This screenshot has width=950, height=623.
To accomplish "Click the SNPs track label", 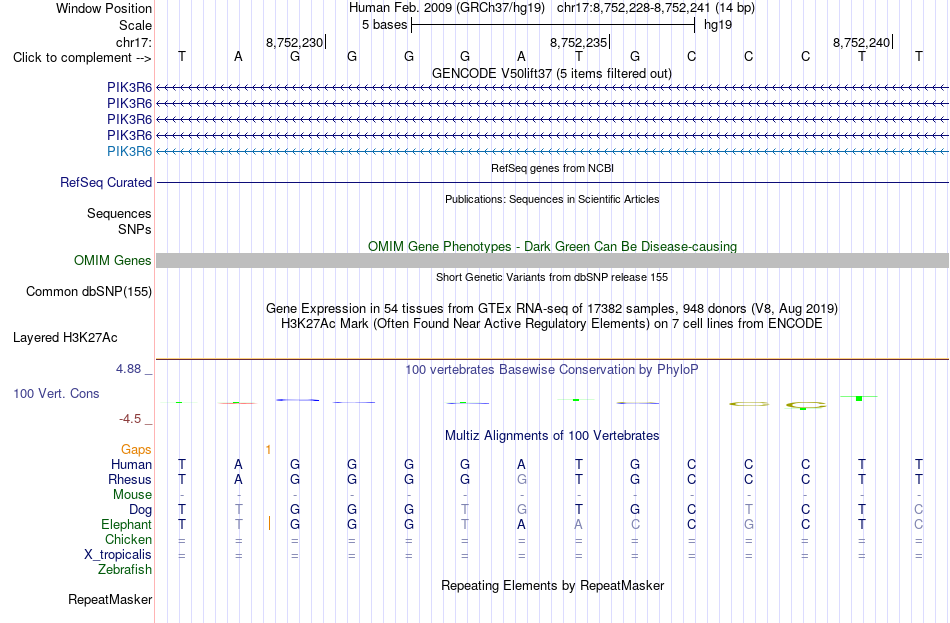I will point(135,229).
